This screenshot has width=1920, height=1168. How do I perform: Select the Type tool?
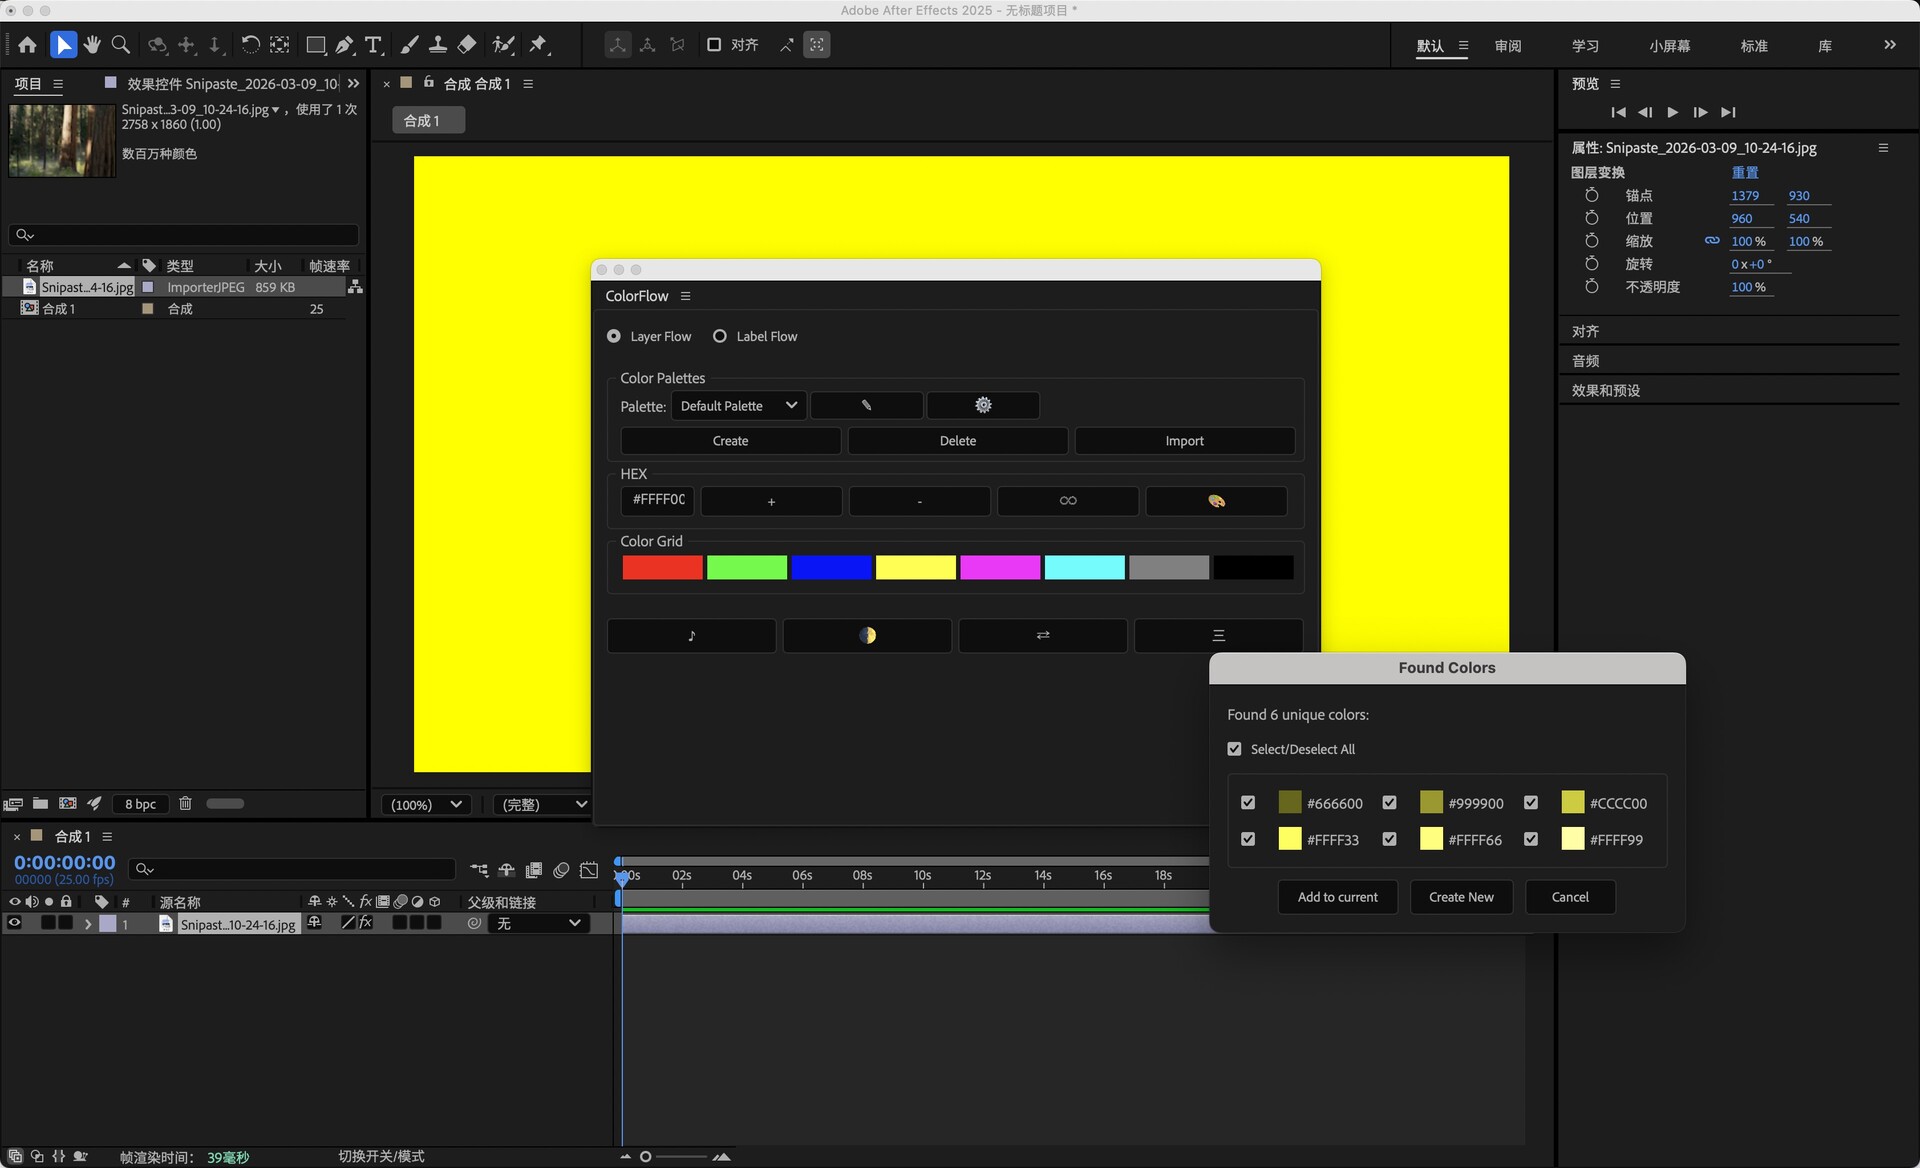tap(373, 45)
